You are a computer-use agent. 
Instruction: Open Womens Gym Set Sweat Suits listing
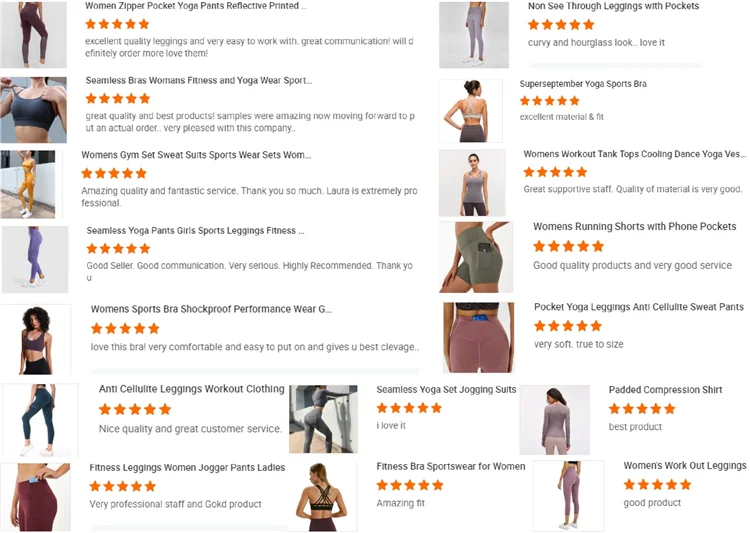point(196,155)
